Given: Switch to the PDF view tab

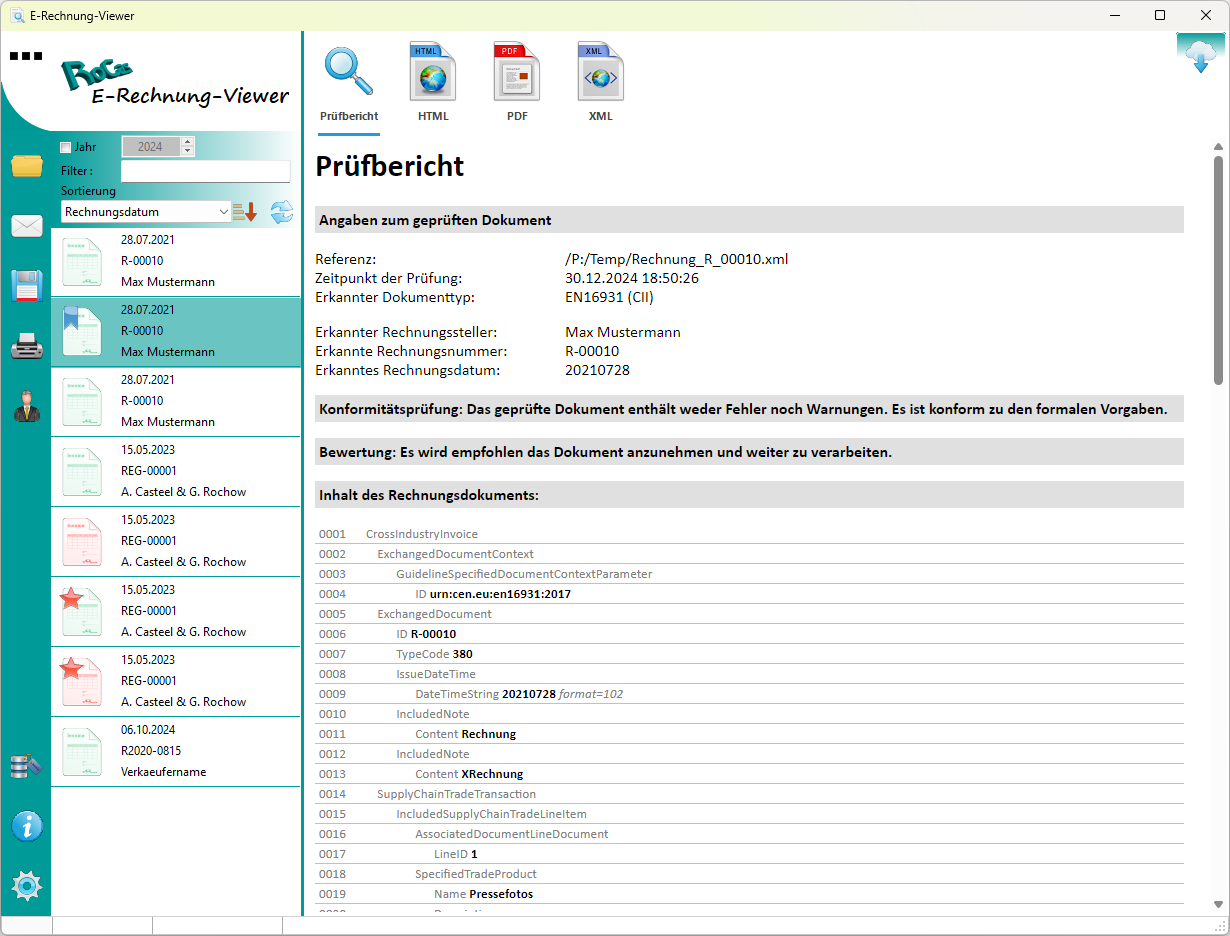Looking at the screenshot, I should (x=517, y=84).
